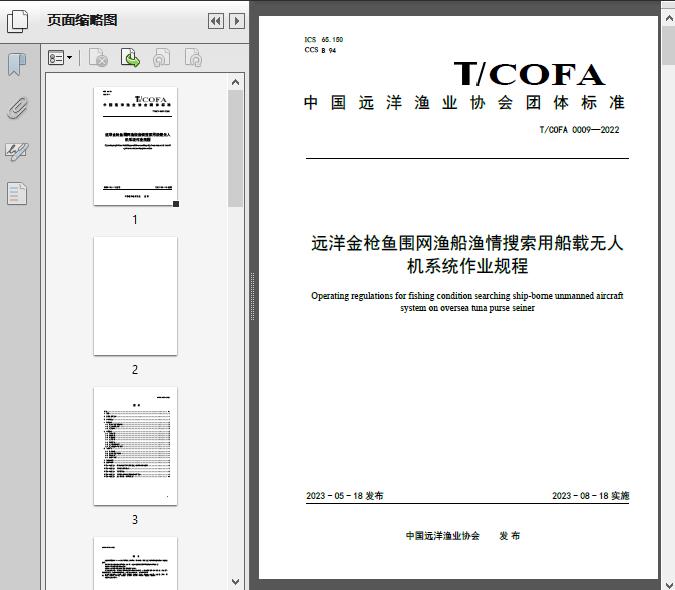The image size is (675, 590).
Task: Select page 1 thumbnail
Action: 135,146
